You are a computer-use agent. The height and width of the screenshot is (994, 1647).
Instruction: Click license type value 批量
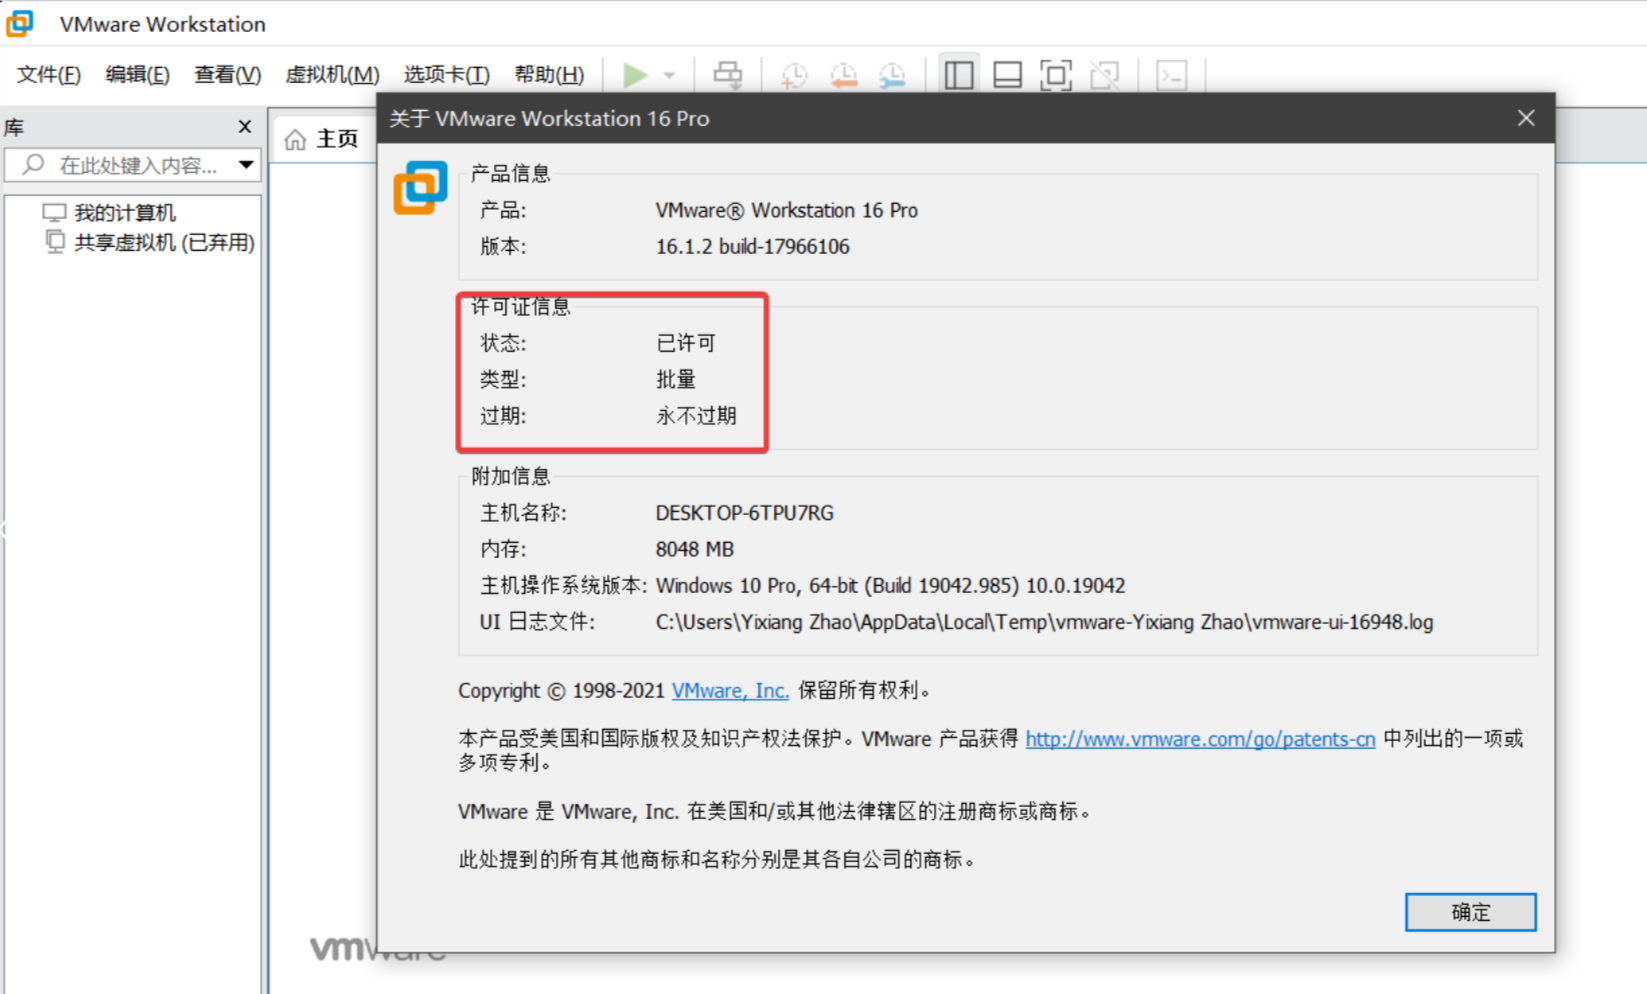(x=676, y=380)
